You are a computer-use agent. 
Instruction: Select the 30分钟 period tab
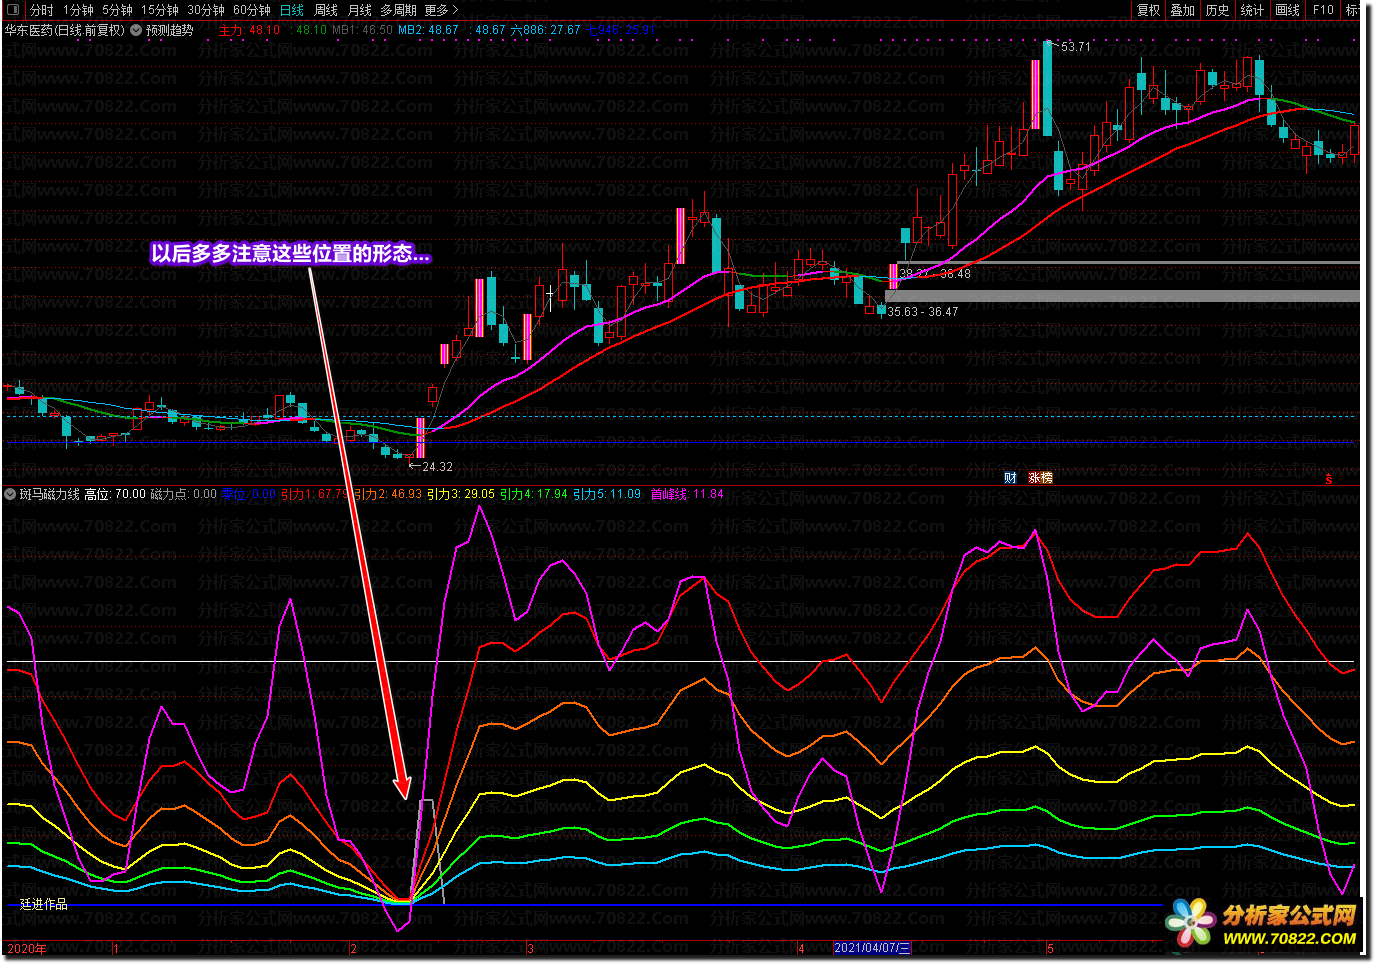(206, 10)
